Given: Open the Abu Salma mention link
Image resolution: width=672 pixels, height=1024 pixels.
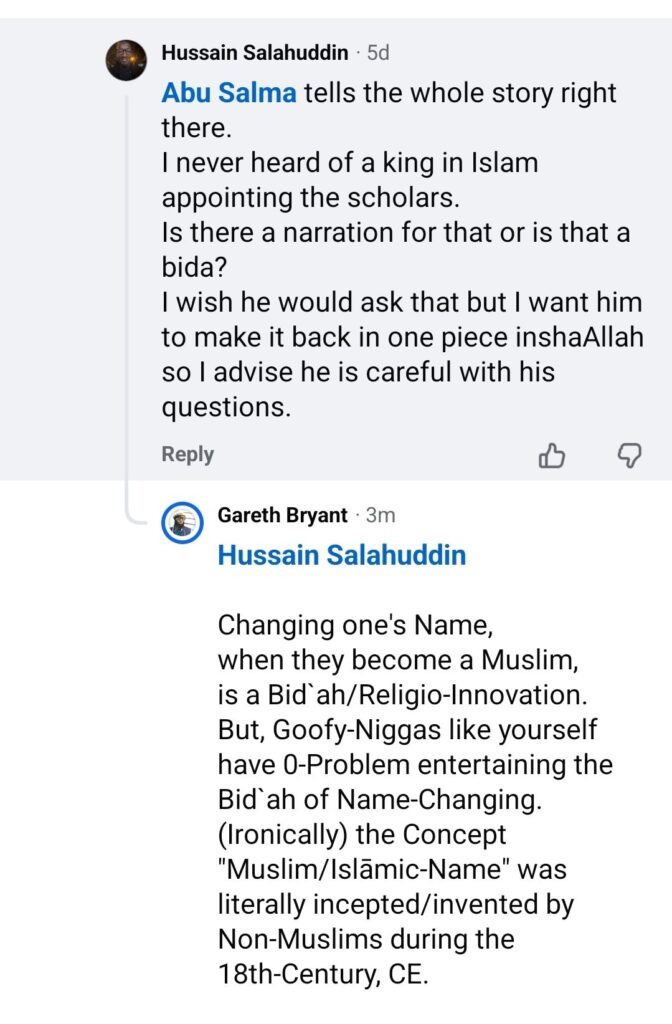Looking at the screenshot, I should coord(227,94).
